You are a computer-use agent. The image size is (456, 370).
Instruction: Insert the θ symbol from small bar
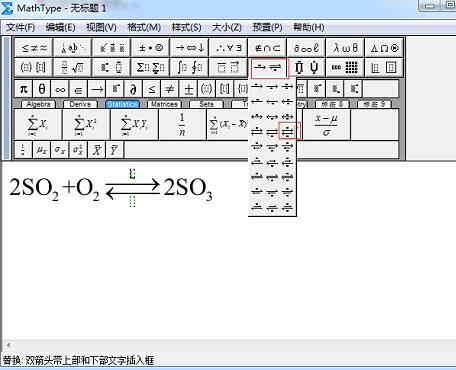pyautogui.click(x=42, y=89)
